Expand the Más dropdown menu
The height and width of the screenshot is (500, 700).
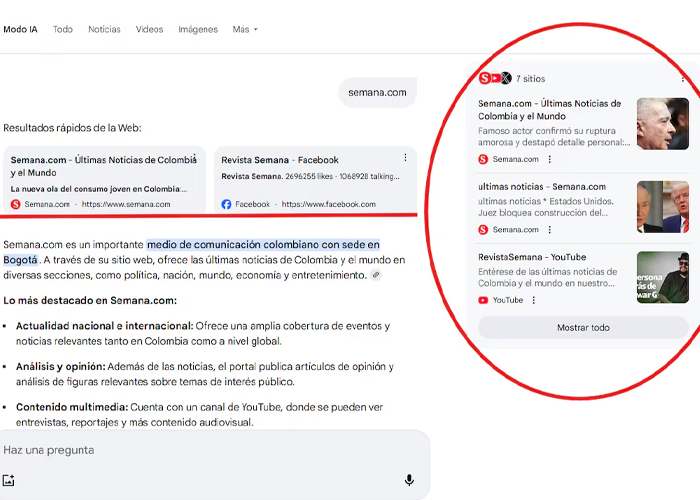tap(245, 29)
